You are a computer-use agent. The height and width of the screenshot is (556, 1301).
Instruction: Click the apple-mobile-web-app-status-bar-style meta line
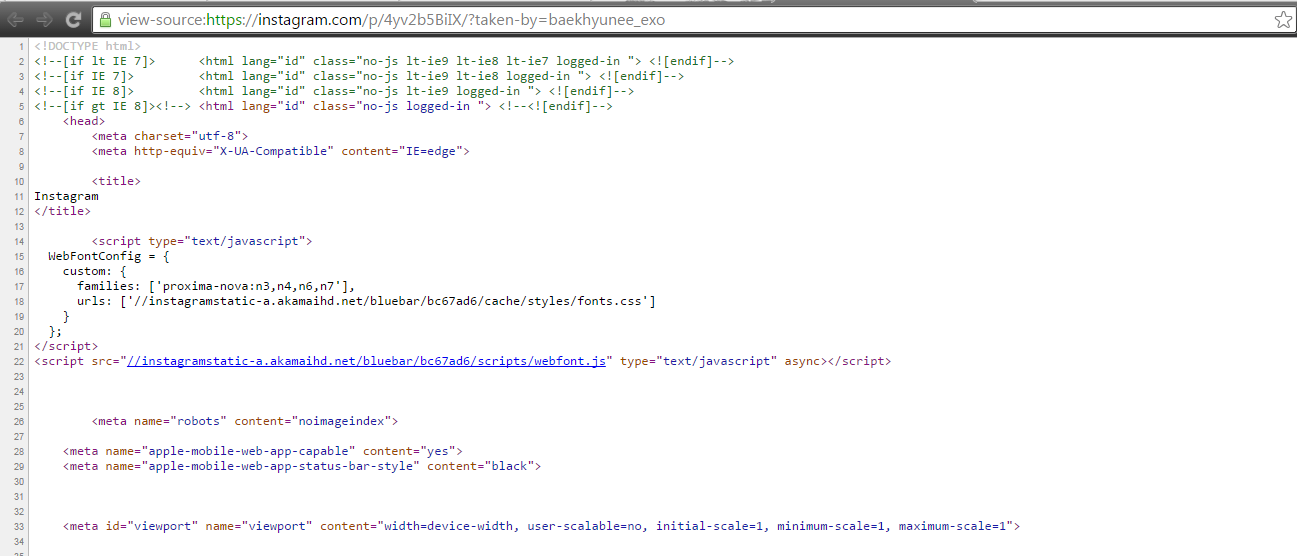[302, 466]
